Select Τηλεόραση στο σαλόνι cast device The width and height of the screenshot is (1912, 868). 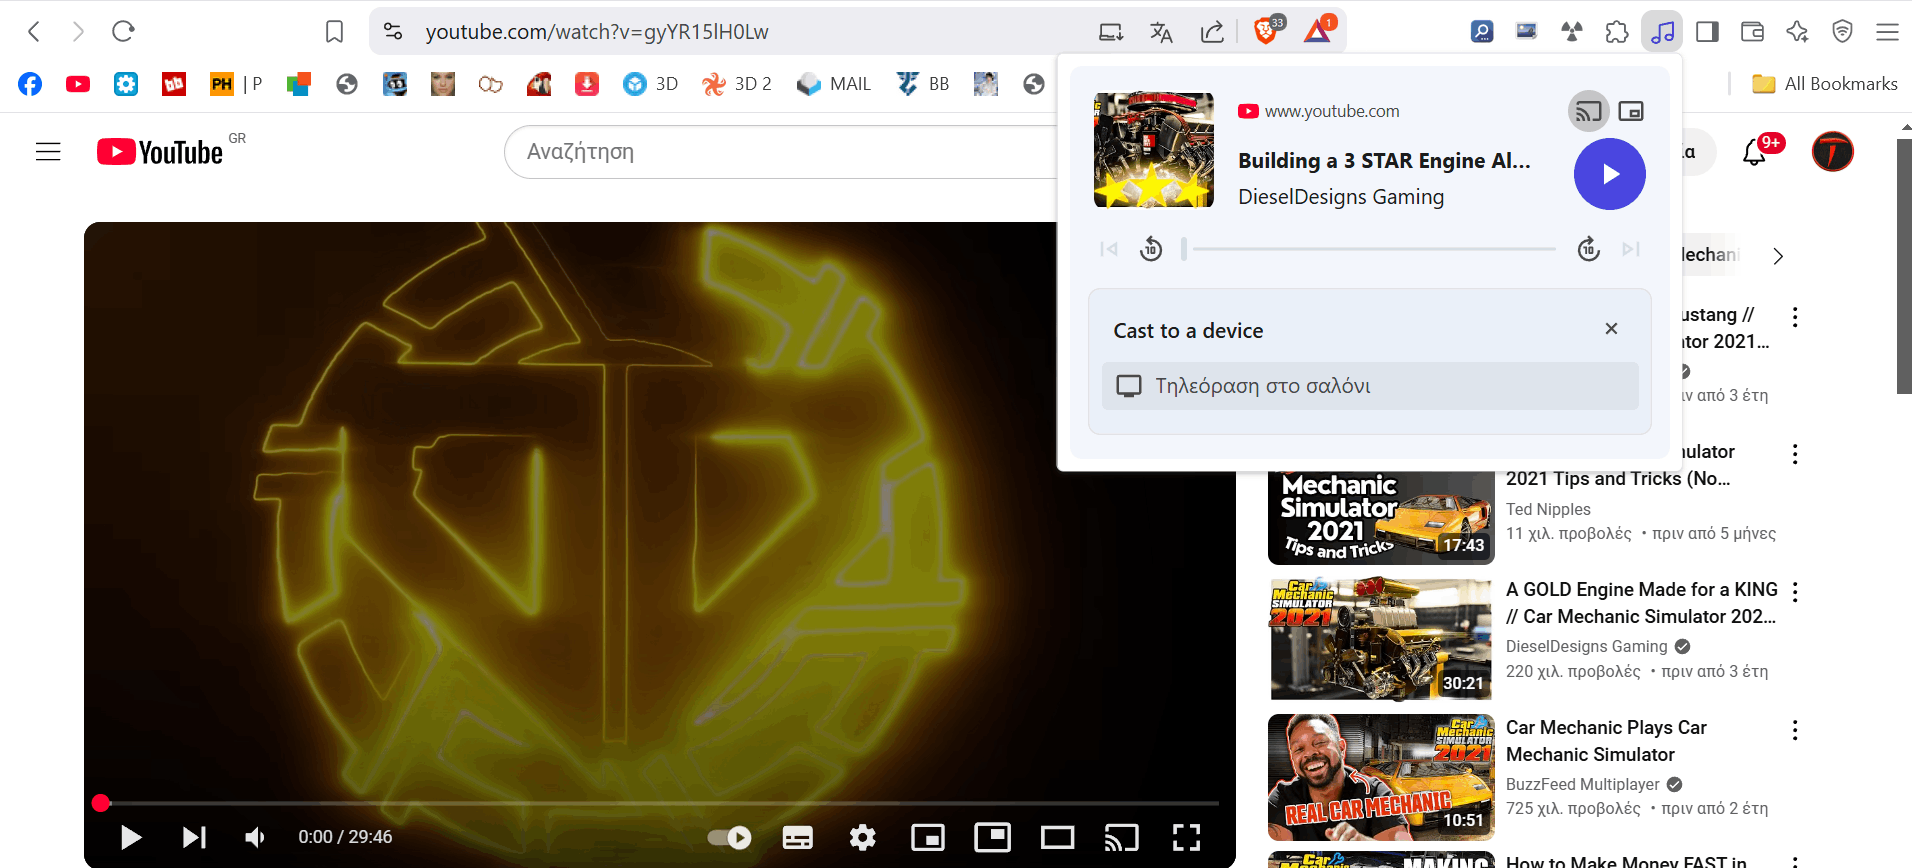[1370, 386]
